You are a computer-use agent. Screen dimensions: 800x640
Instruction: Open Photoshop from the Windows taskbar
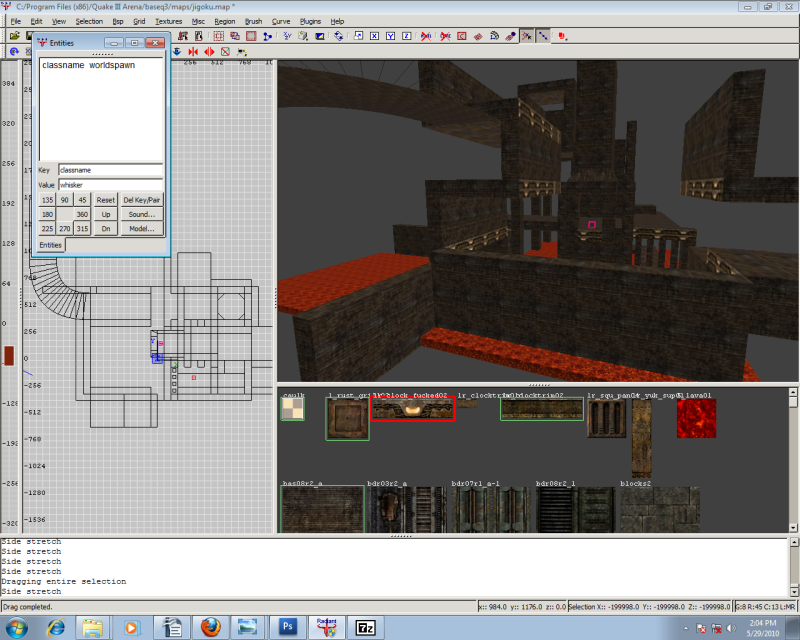288,627
